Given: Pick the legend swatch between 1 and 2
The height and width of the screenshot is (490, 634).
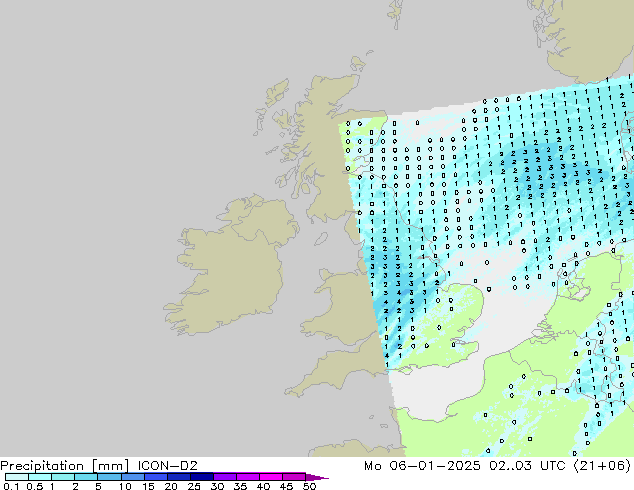Looking at the screenshot, I should click(x=63, y=477).
